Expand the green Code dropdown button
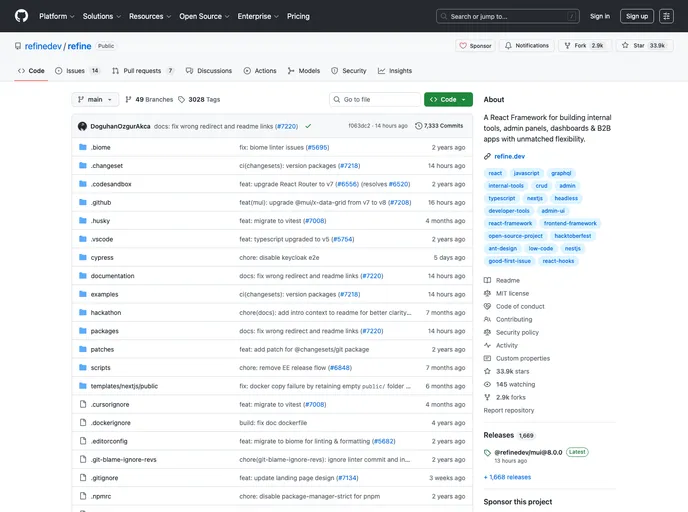The height and width of the screenshot is (512, 688). click(448, 100)
